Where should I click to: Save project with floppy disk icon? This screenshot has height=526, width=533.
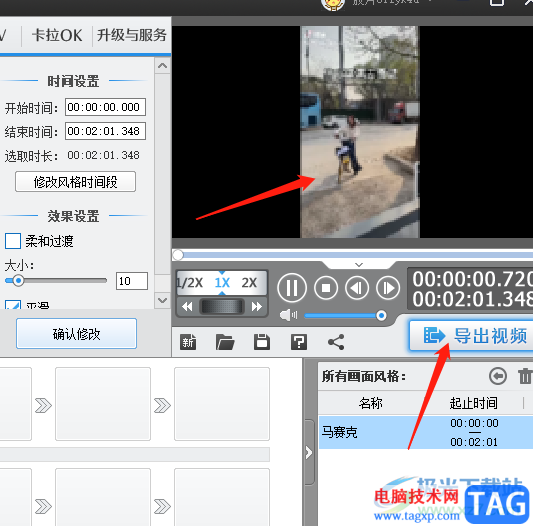[262, 342]
